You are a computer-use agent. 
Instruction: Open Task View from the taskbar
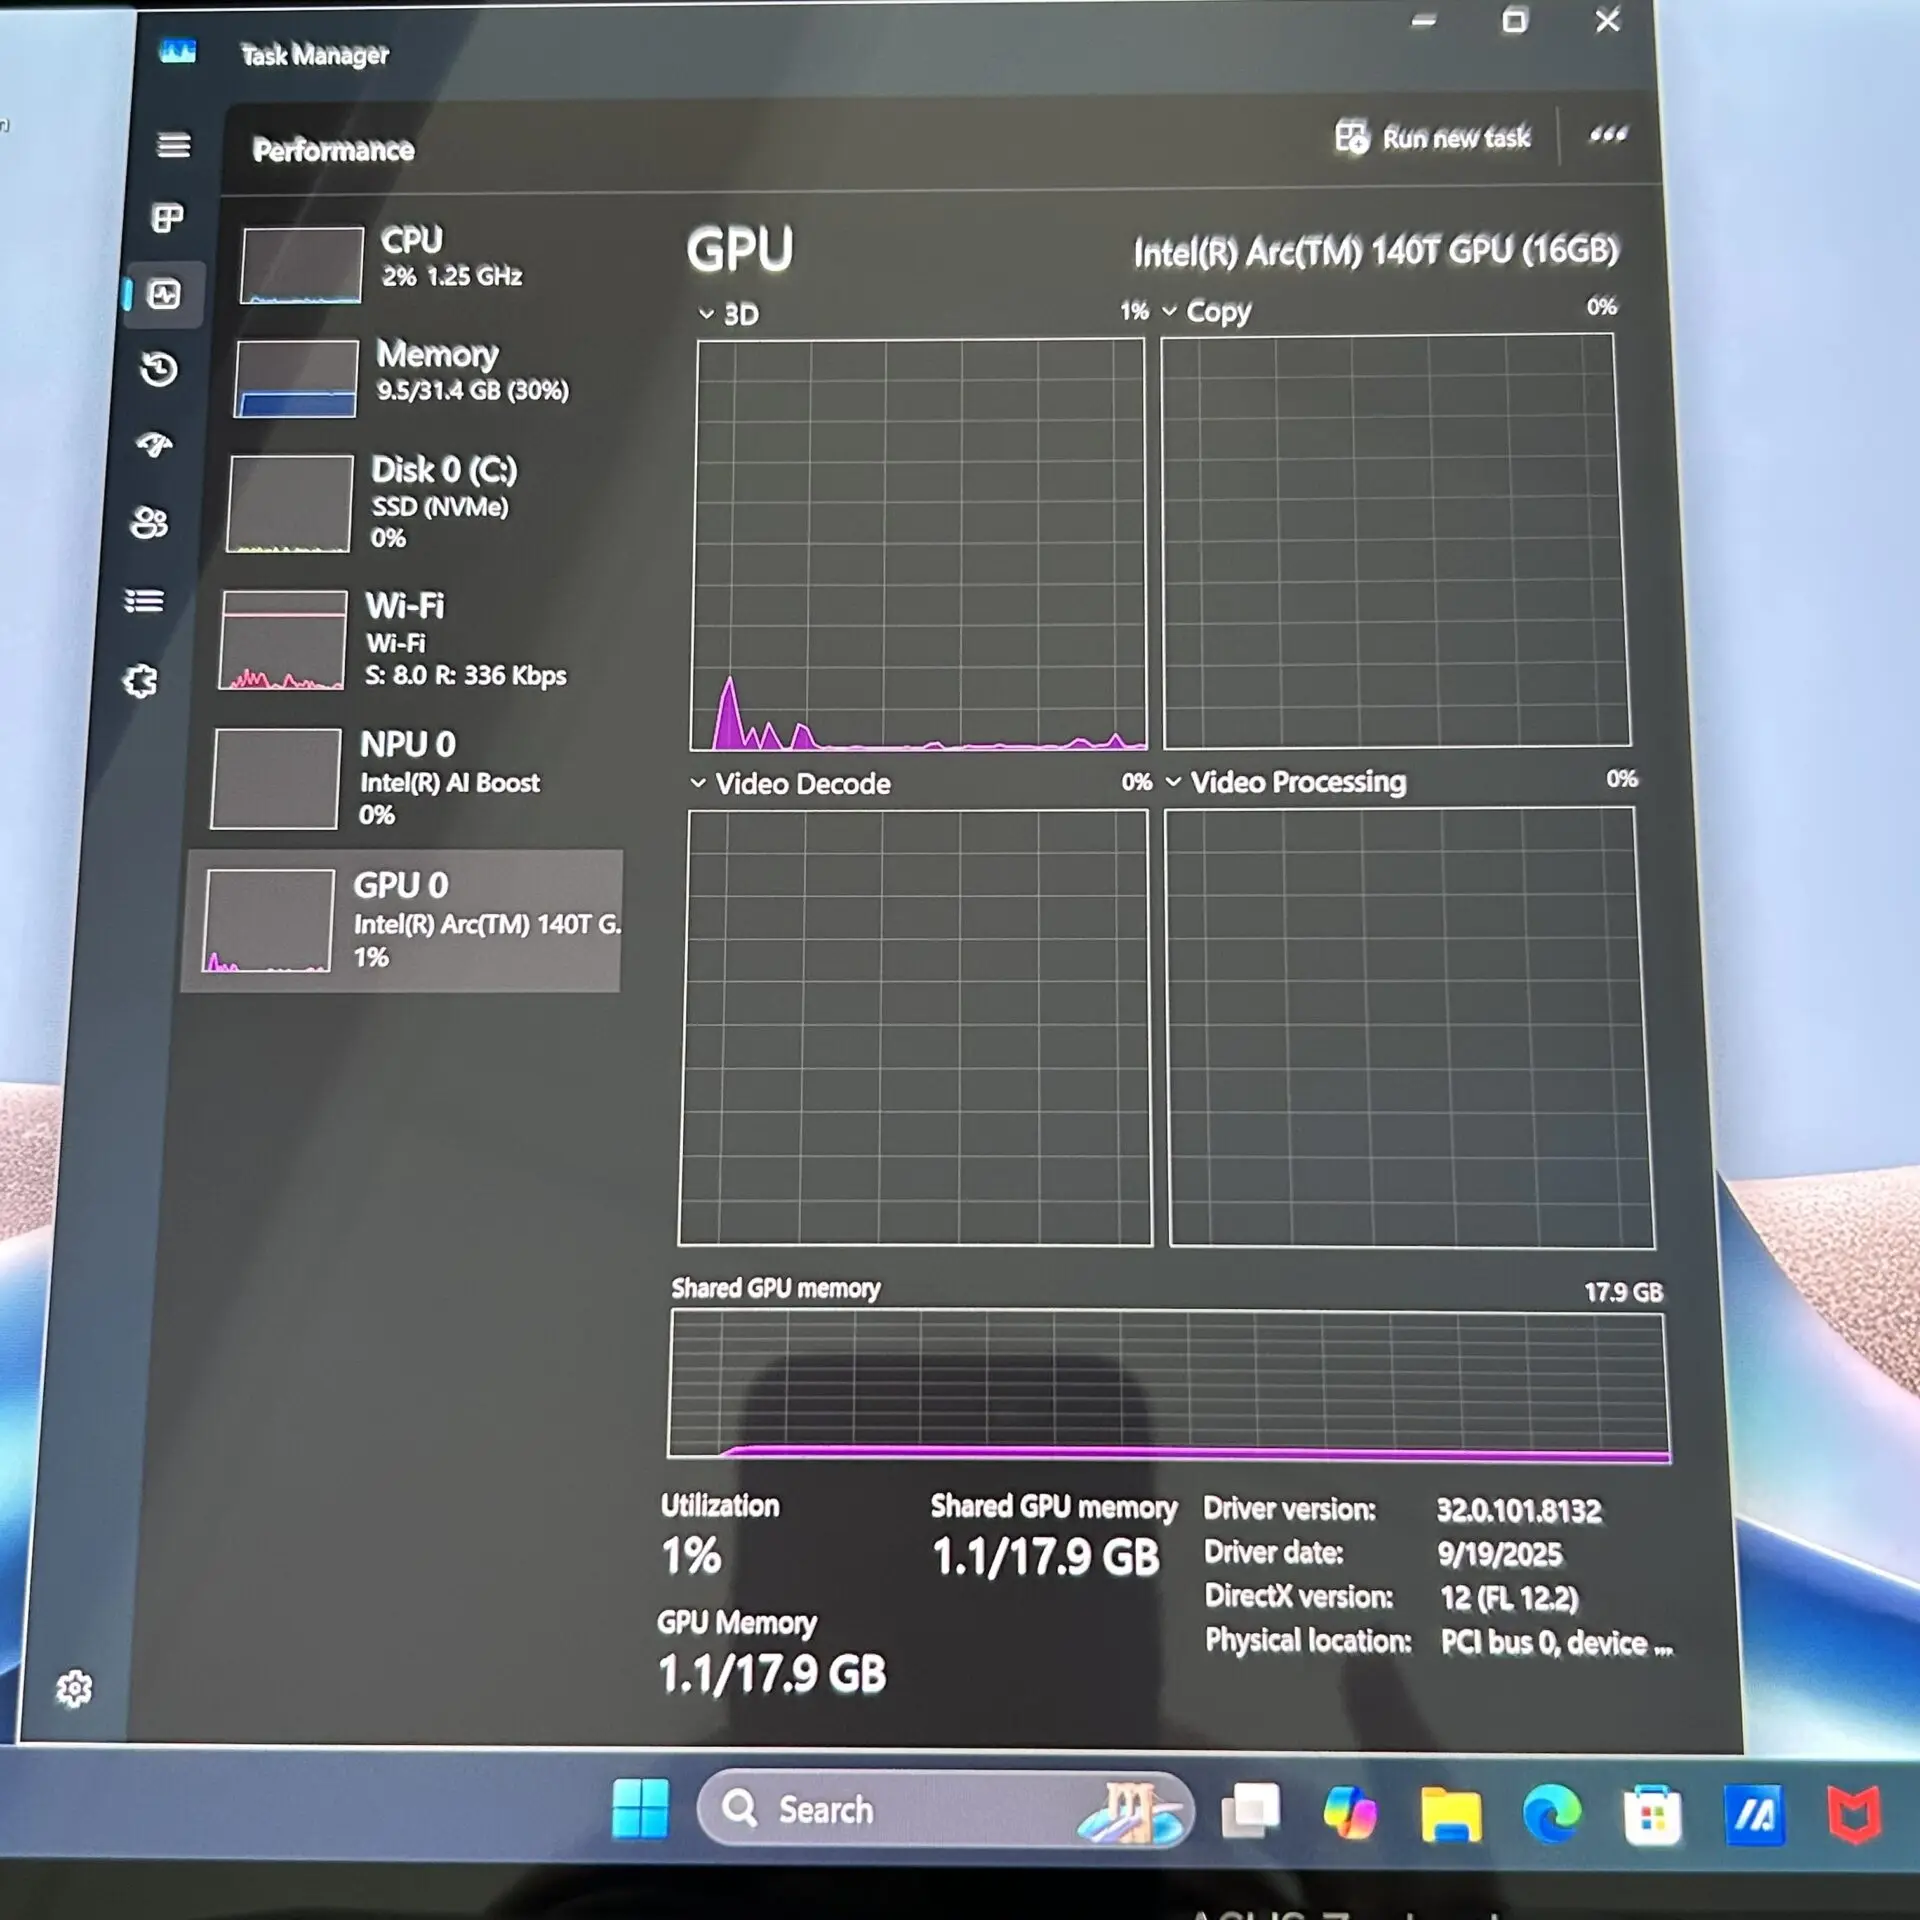coord(1250,1810)
